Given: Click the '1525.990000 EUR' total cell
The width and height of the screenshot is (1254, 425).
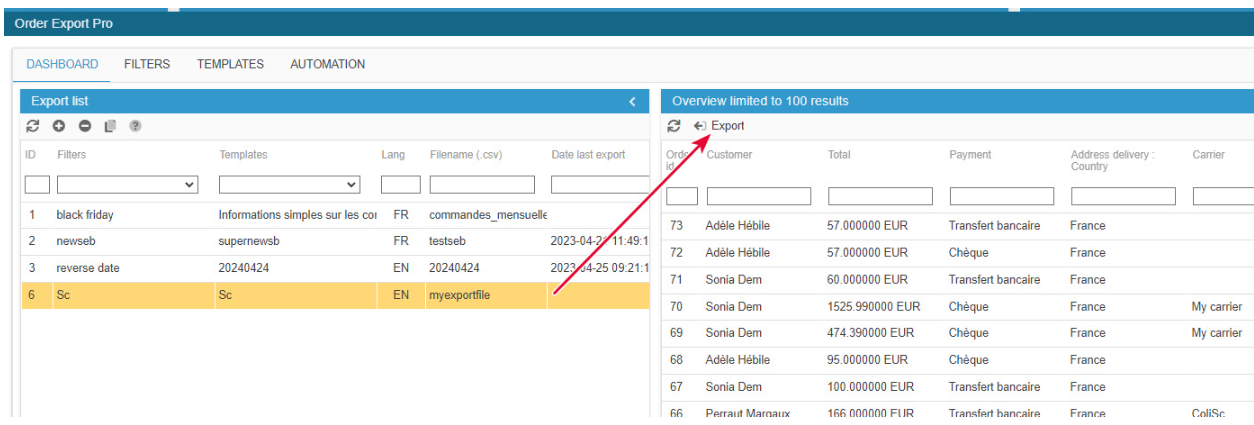Looking at the screenshot, I should (x=874, y=307).
